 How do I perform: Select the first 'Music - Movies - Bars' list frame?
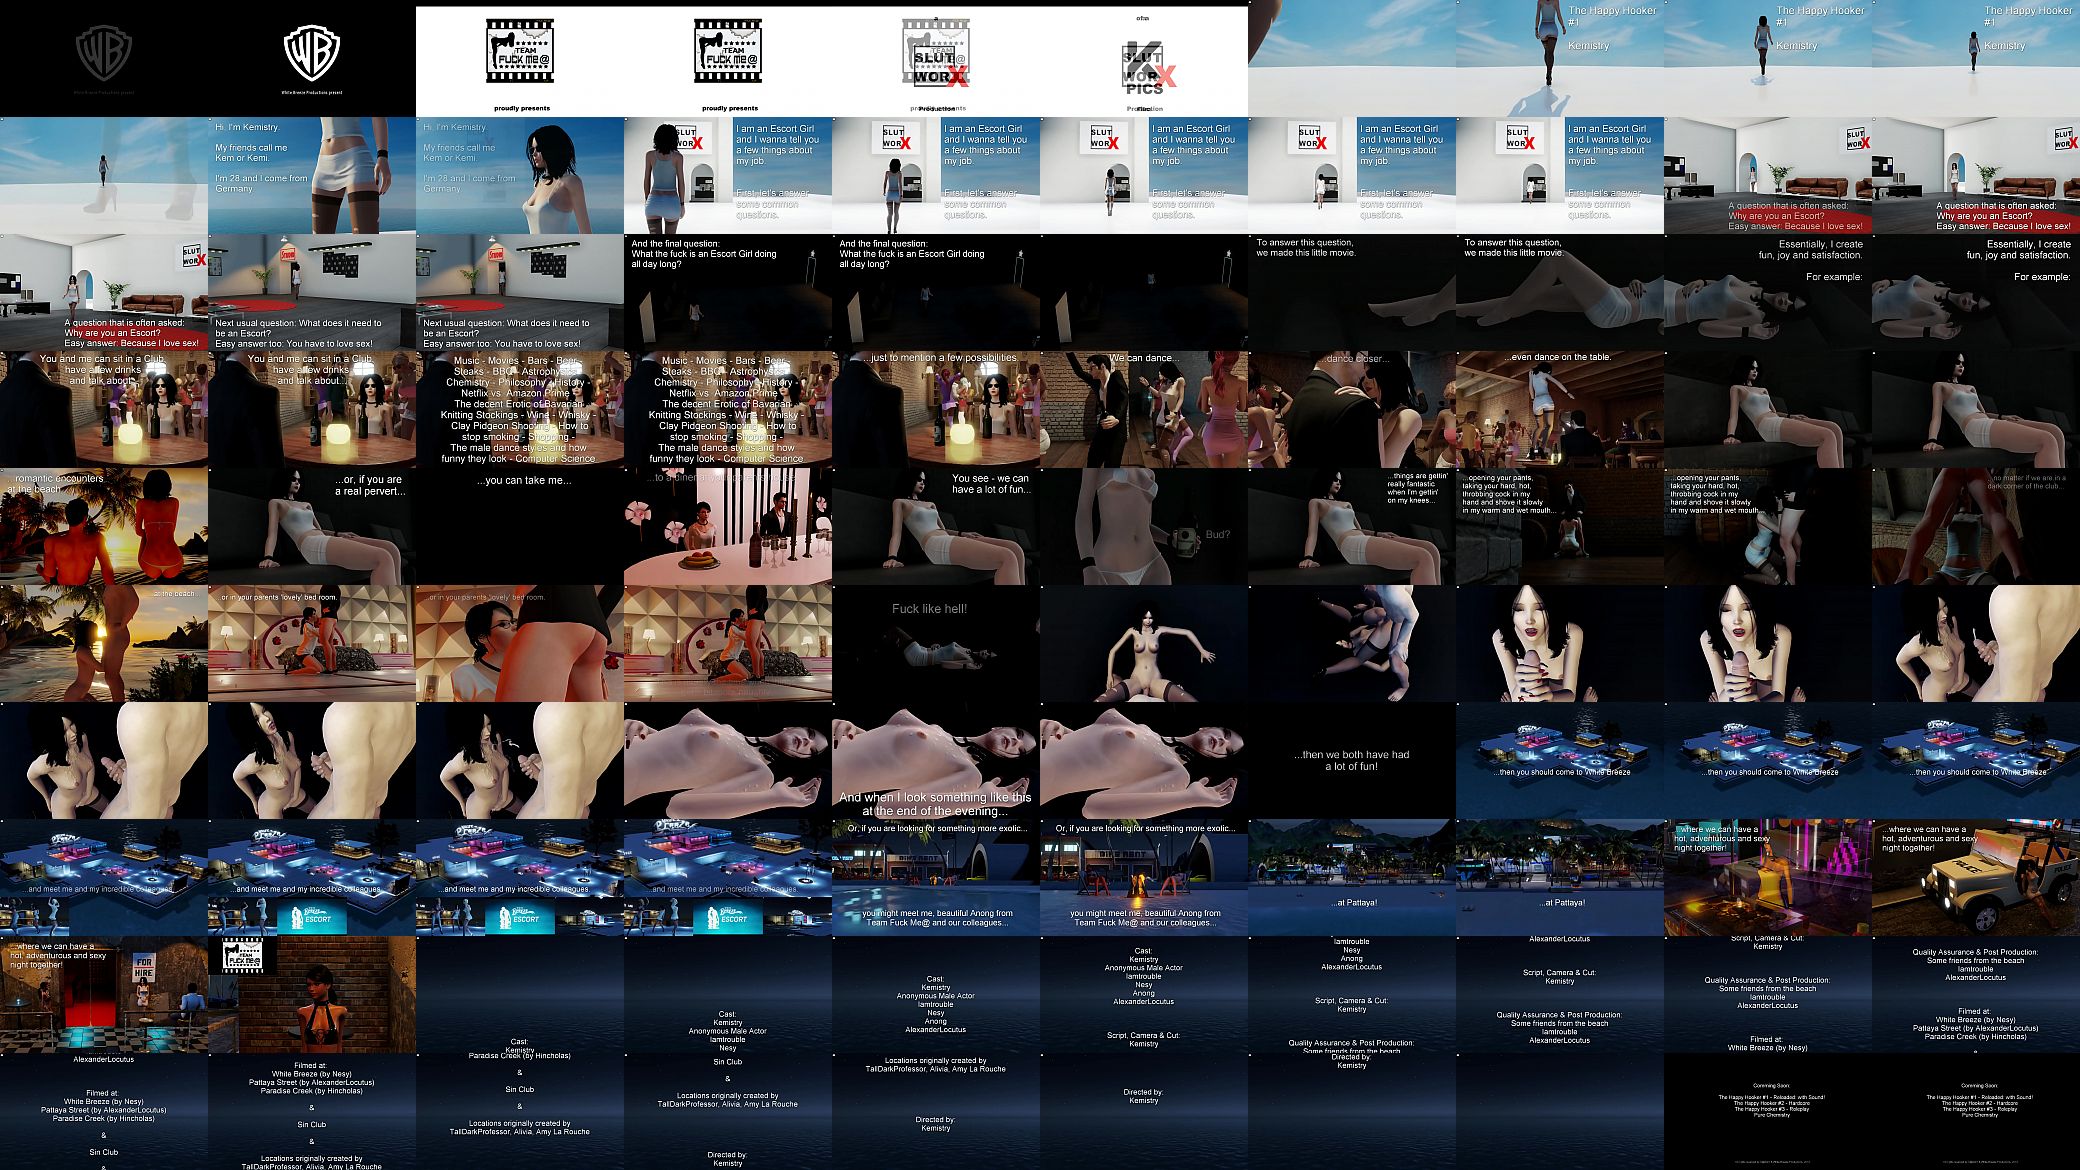pos(520,409)
